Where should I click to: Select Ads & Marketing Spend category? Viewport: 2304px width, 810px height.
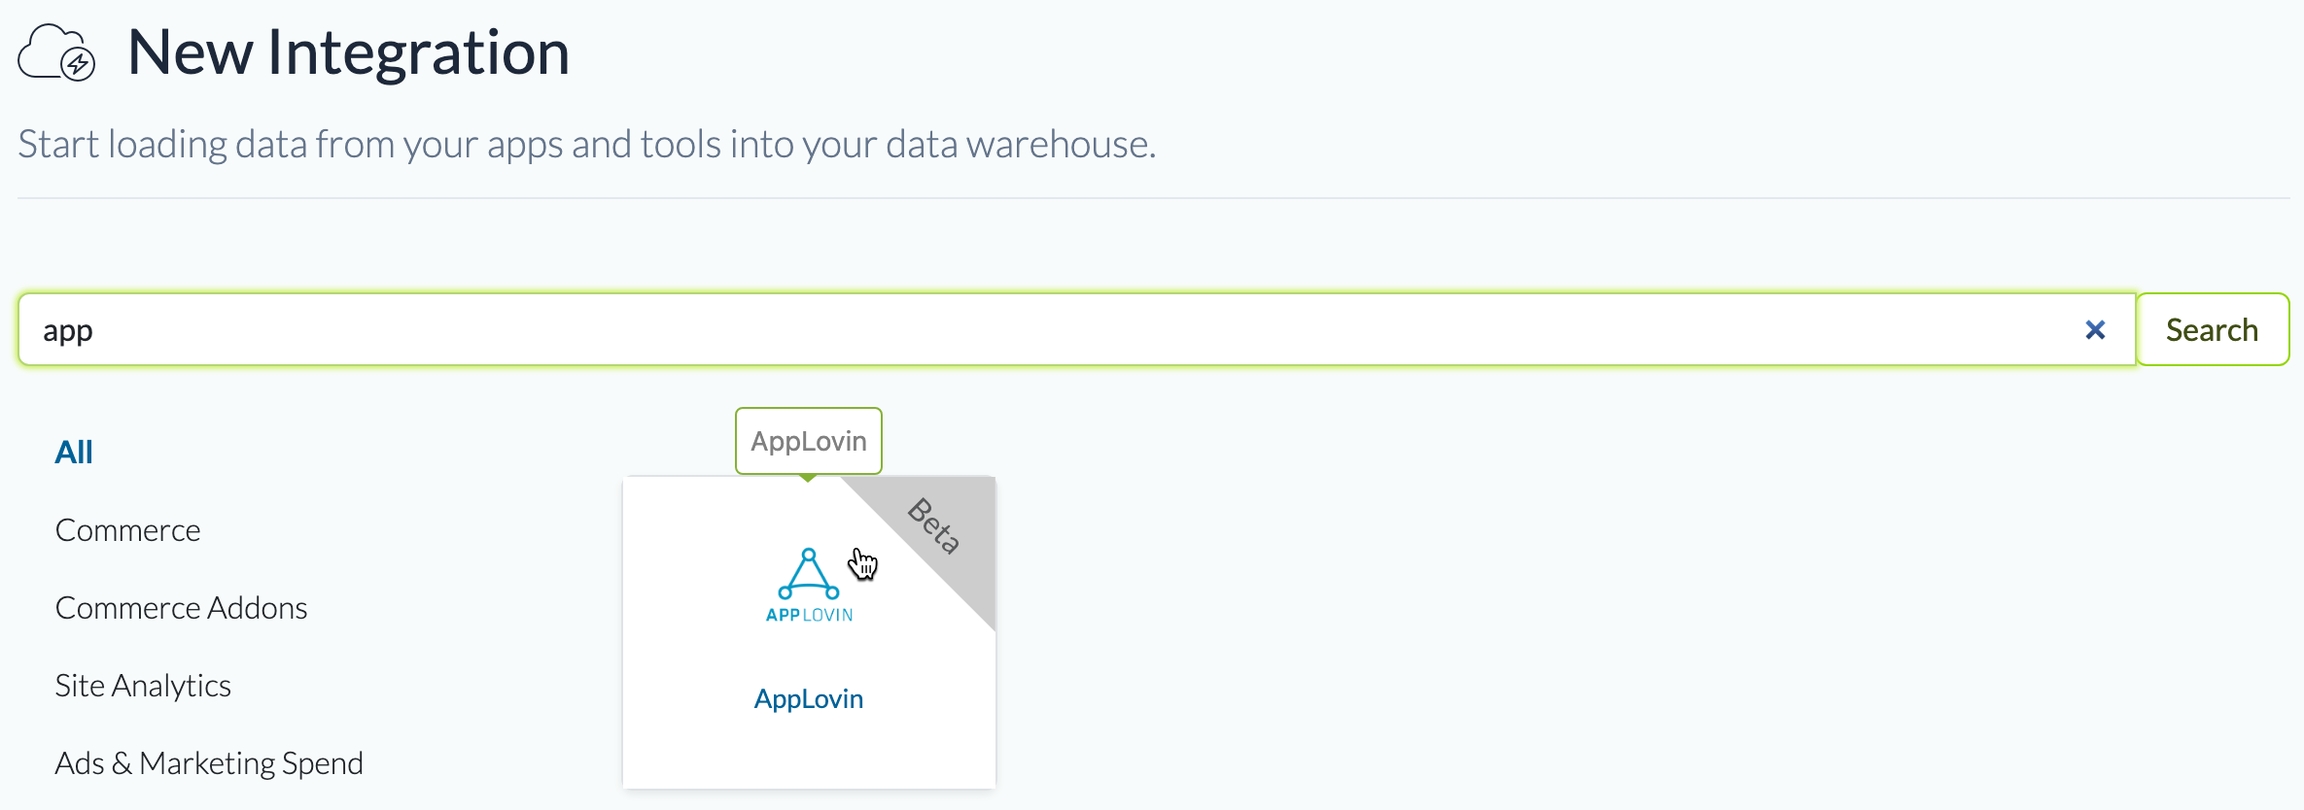209,763
